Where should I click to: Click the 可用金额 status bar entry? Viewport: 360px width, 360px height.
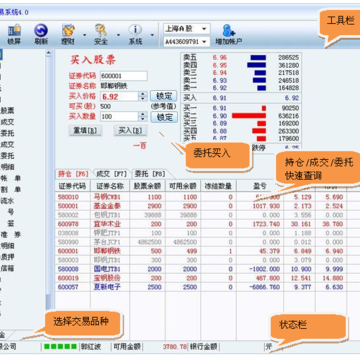127,347
